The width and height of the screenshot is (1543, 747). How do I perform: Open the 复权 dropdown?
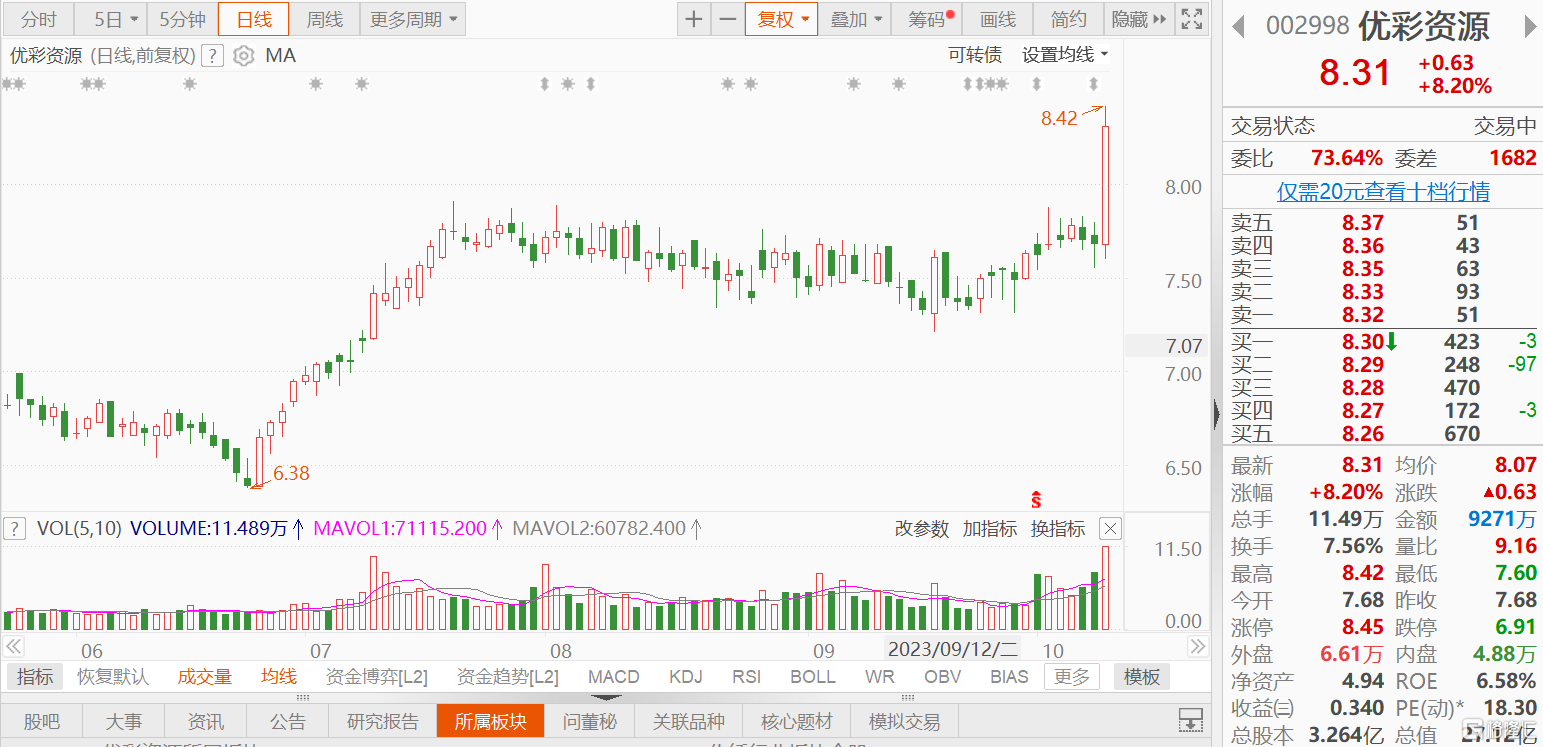(x=781, y=19)
